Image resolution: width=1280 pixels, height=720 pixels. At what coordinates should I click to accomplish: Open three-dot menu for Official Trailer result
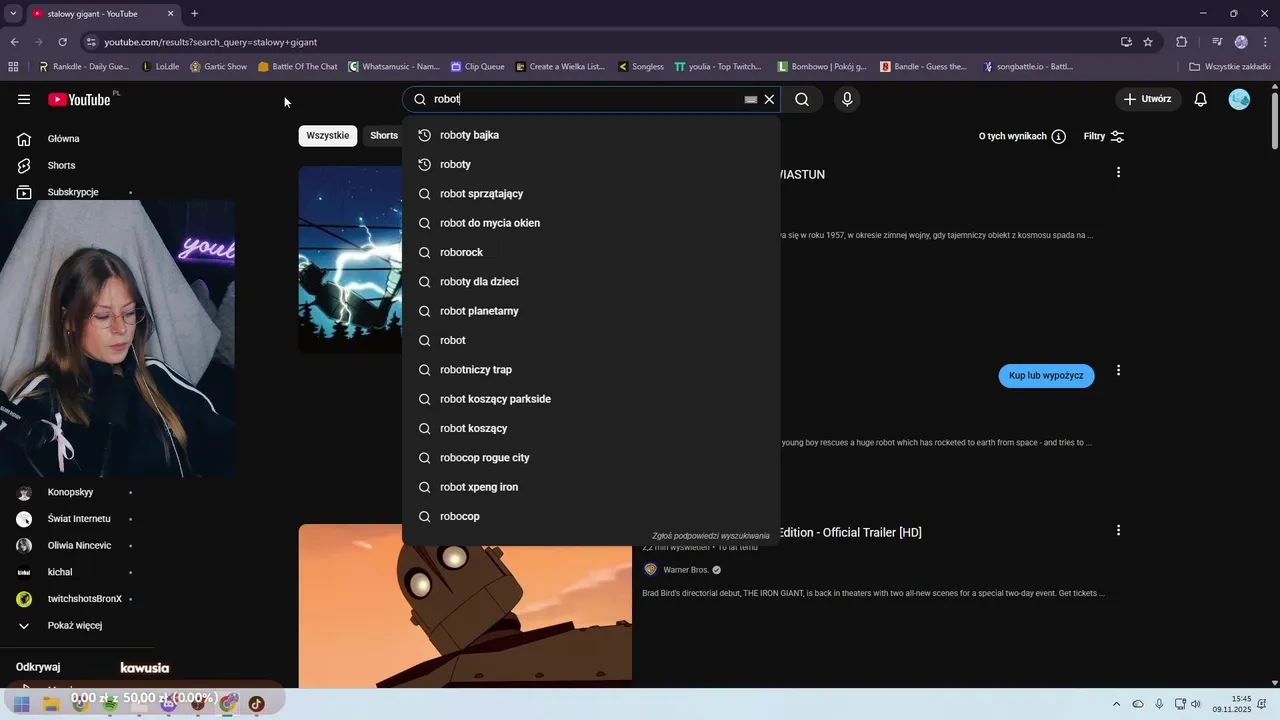[1118, 530]
